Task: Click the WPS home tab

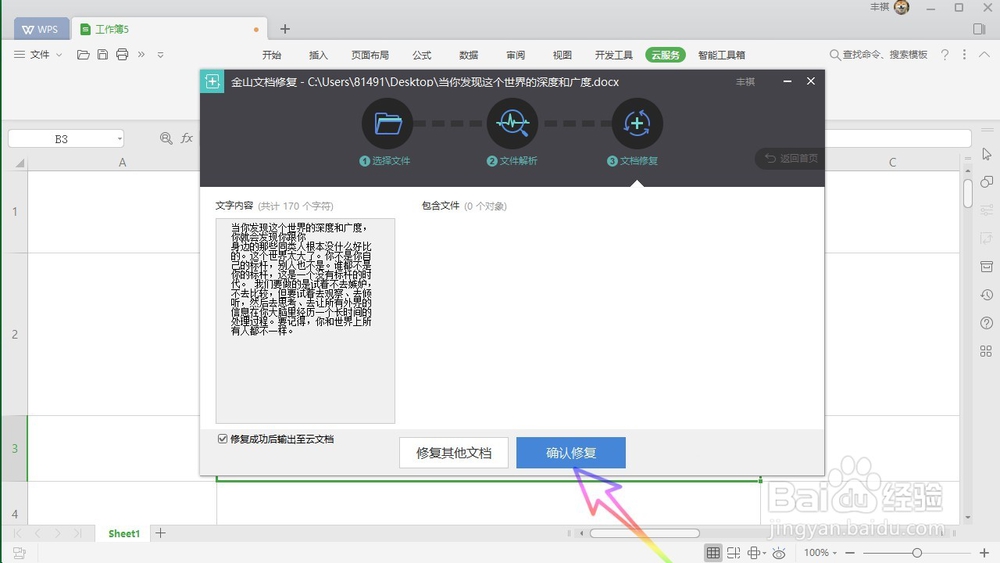Action: point(40,29)
